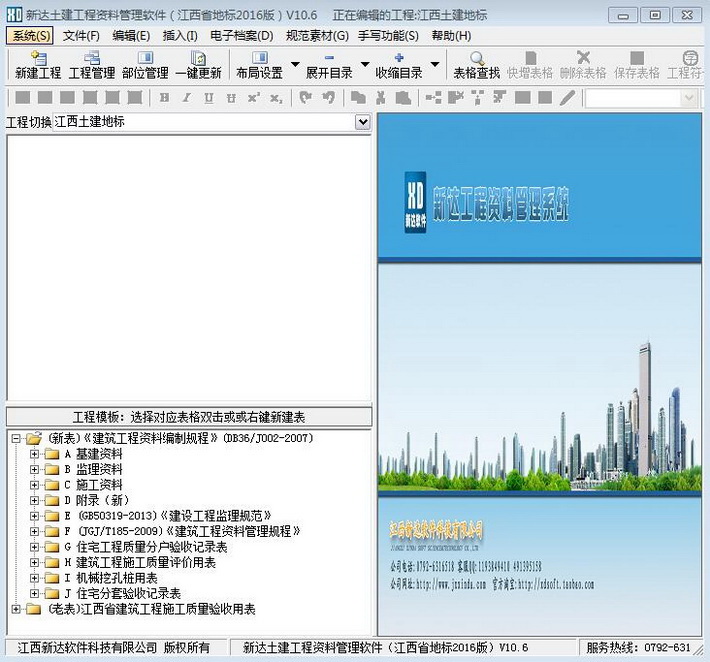Open the 工程切换 project dropdown
Image resolution: width=710 pixels, height=662 pixels.
point(362,122)
